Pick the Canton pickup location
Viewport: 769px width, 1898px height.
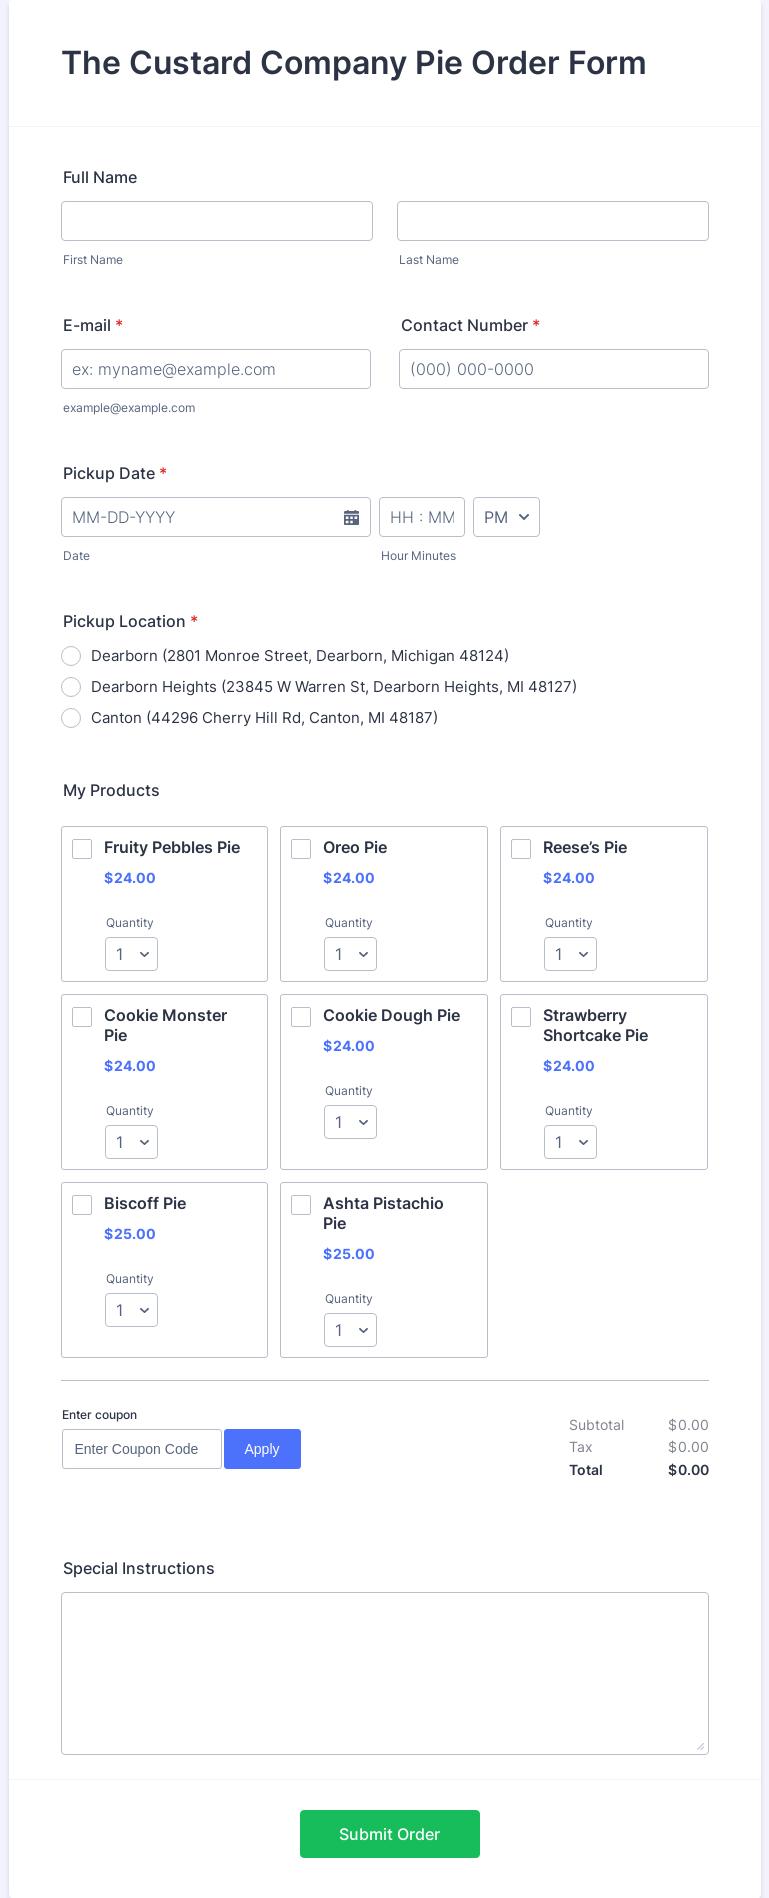pos(71,718)
